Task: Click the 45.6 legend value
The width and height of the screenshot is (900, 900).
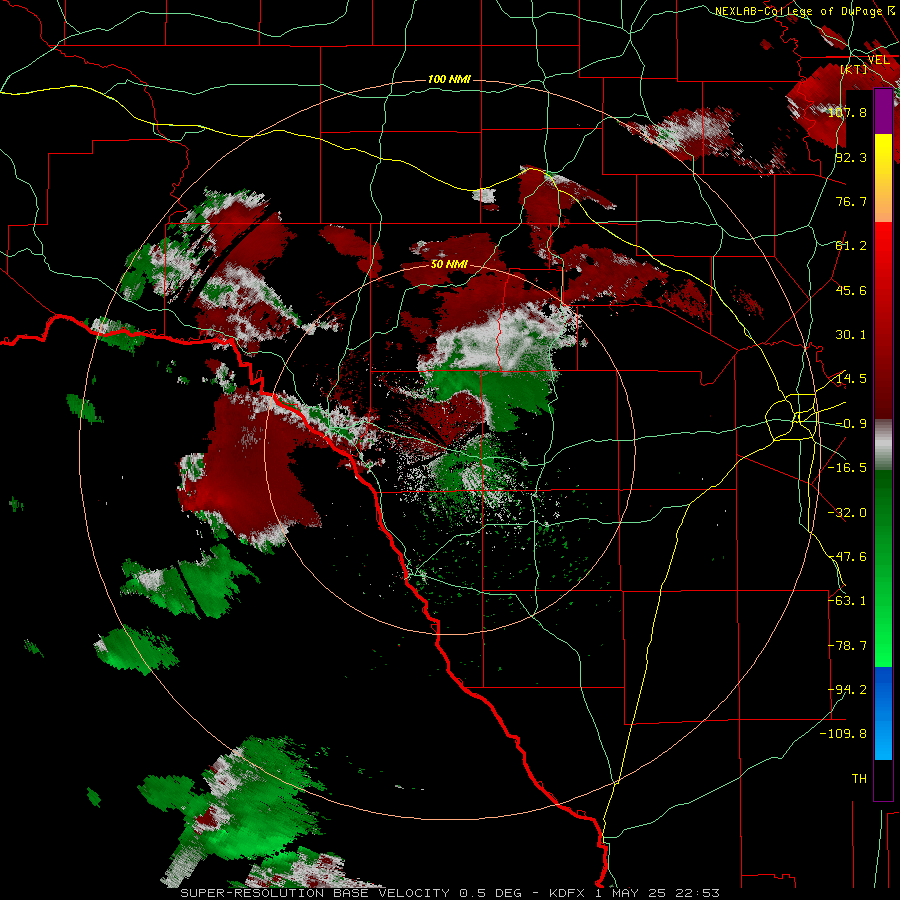Action: click(x=851, y=290)
